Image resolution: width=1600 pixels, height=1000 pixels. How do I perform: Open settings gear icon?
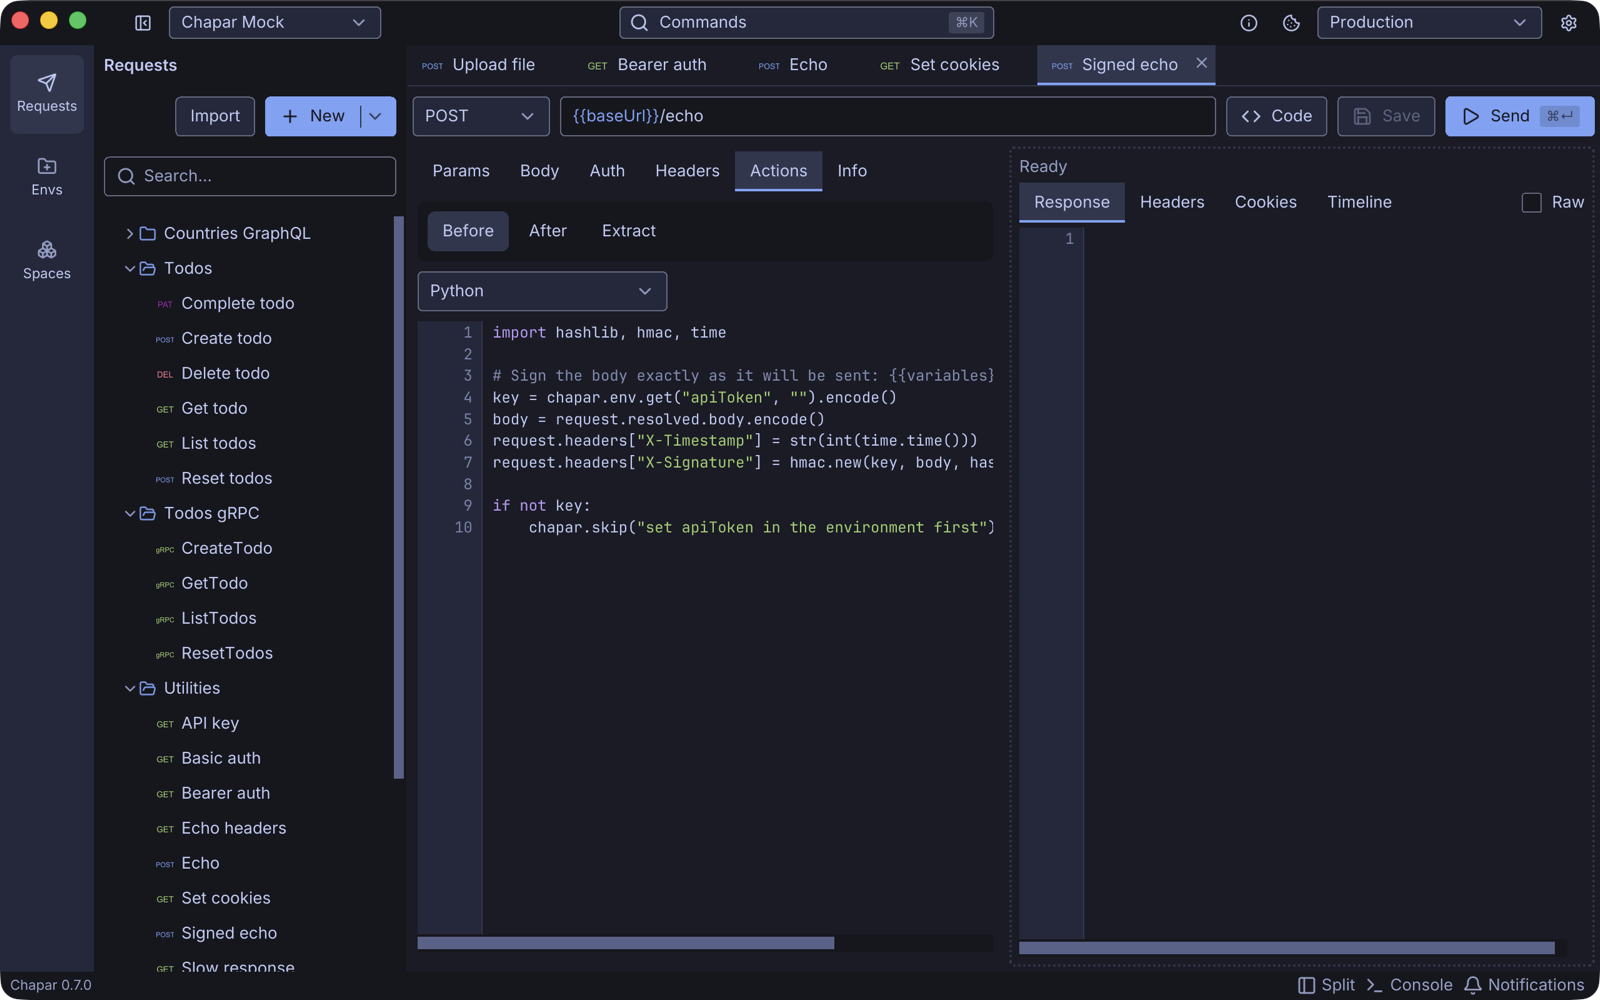[x=1569, y=22]
